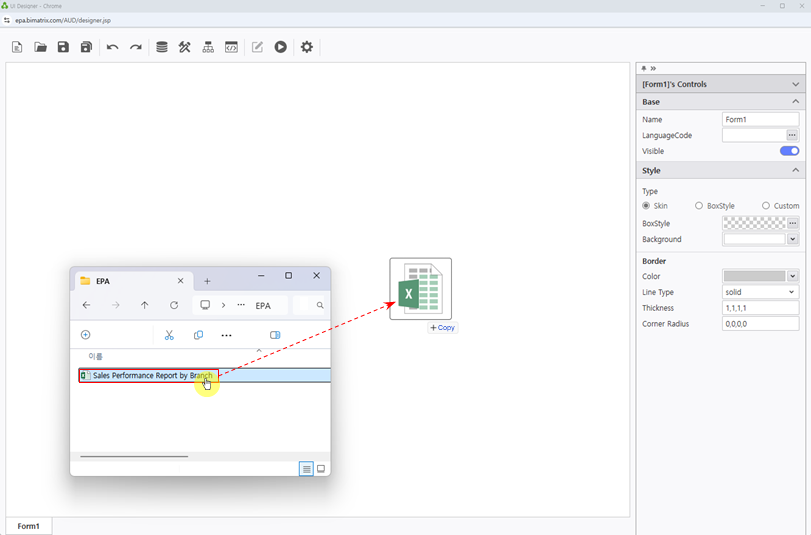Open the database data source icon
The height and width of the screenshot is (535, 811).
162,47
